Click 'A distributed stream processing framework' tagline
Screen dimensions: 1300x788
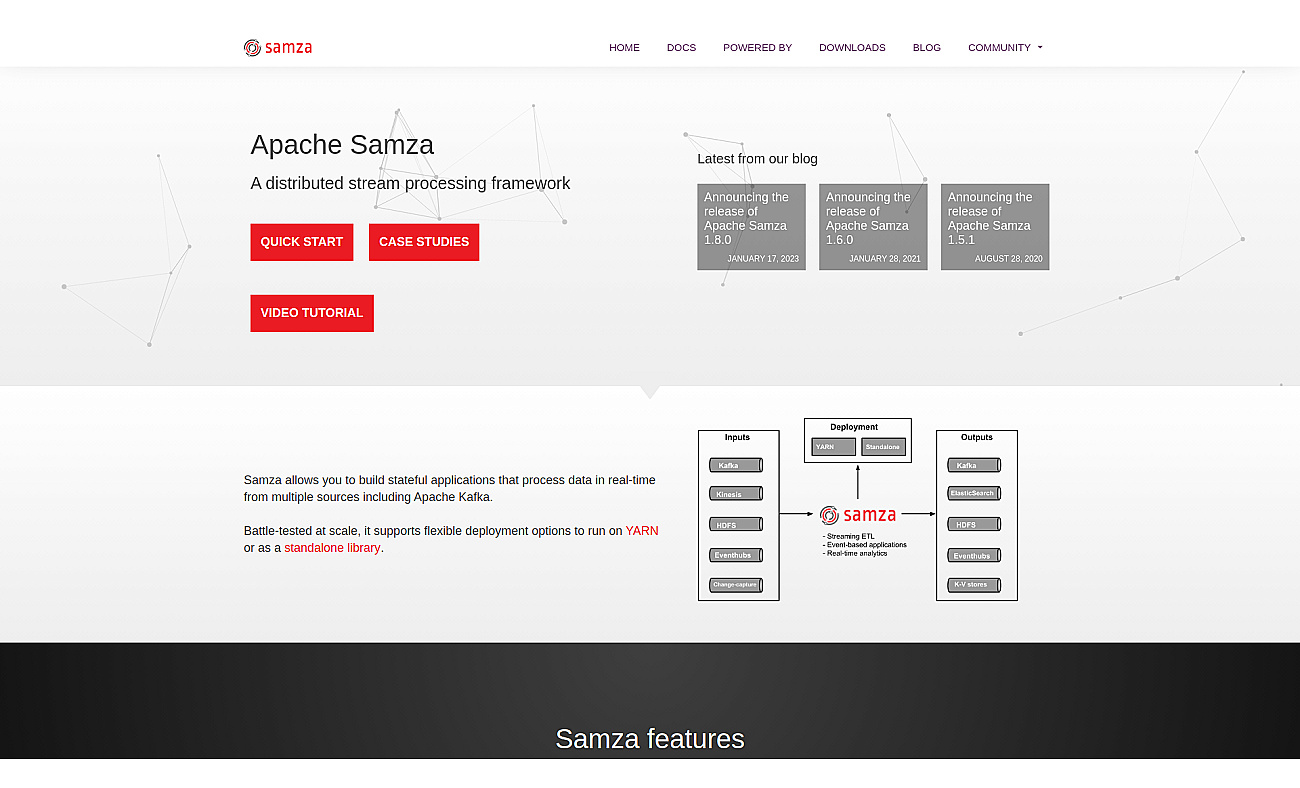pos(410,183)
